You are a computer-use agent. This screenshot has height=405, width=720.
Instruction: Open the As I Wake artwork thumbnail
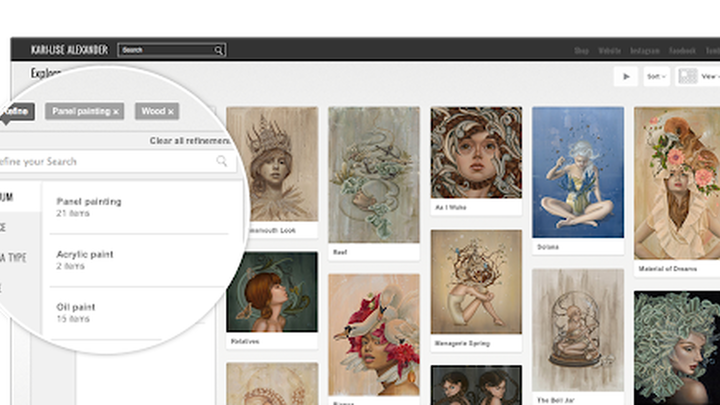click(475, 153)
